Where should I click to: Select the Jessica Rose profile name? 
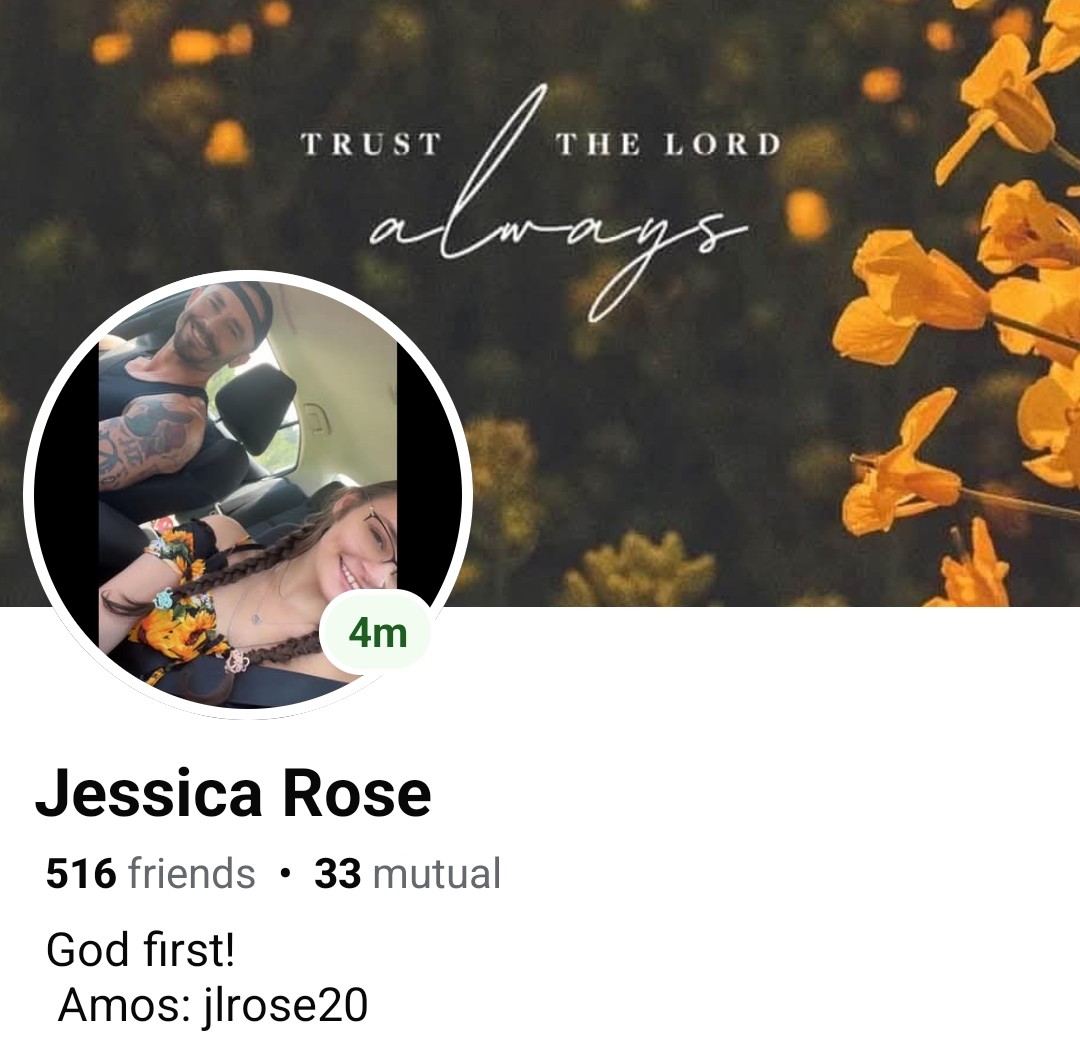click(x=233, y=794)
